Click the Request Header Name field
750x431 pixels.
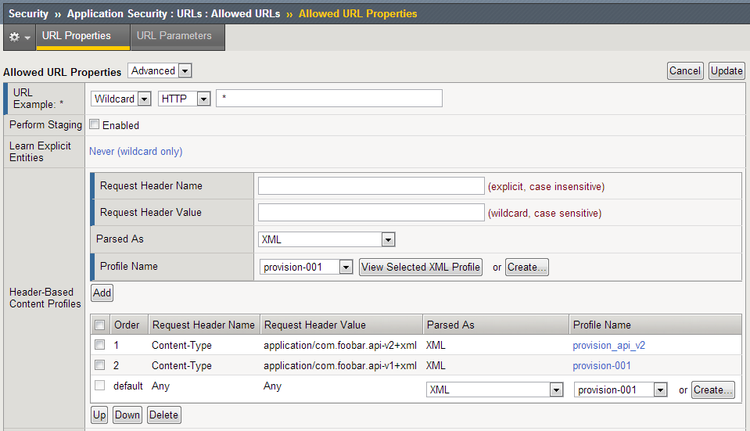pos(370,186)
